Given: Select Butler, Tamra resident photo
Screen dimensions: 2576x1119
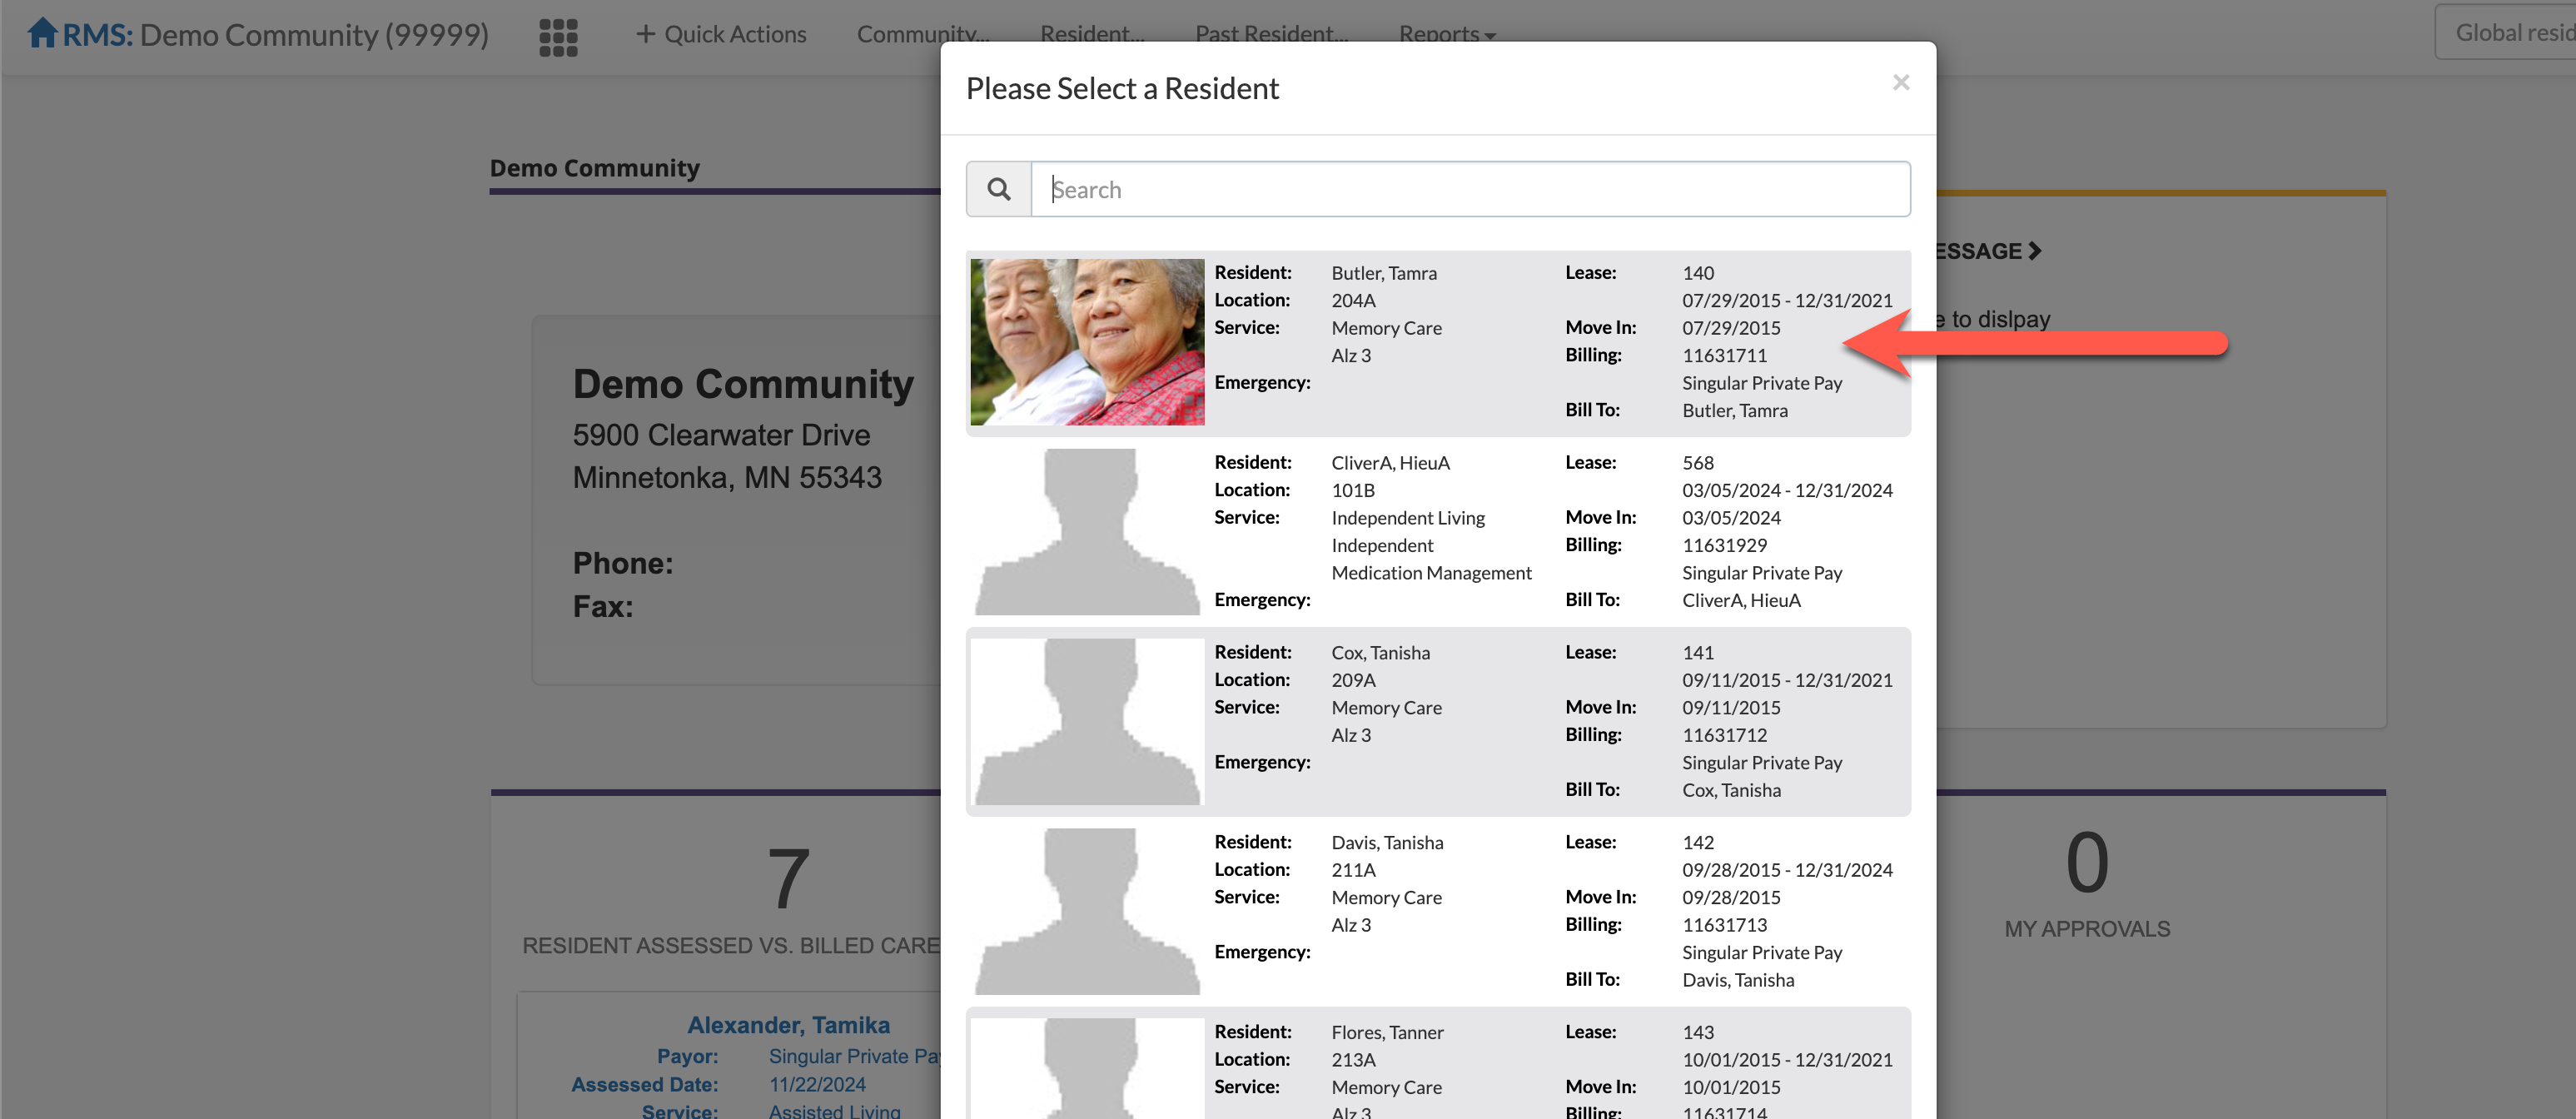Looking at the screenshot, I should (x=1087, y=342).
